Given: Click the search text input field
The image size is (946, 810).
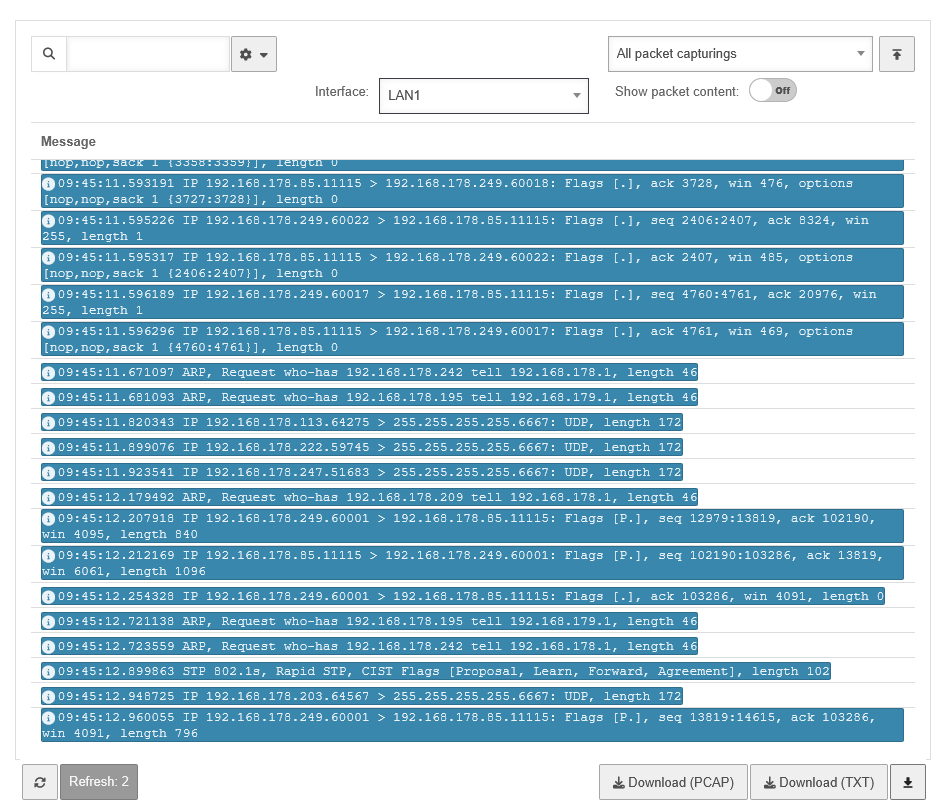Looking at the screenshot, I should pyautogui.click(x=148, y=54).
